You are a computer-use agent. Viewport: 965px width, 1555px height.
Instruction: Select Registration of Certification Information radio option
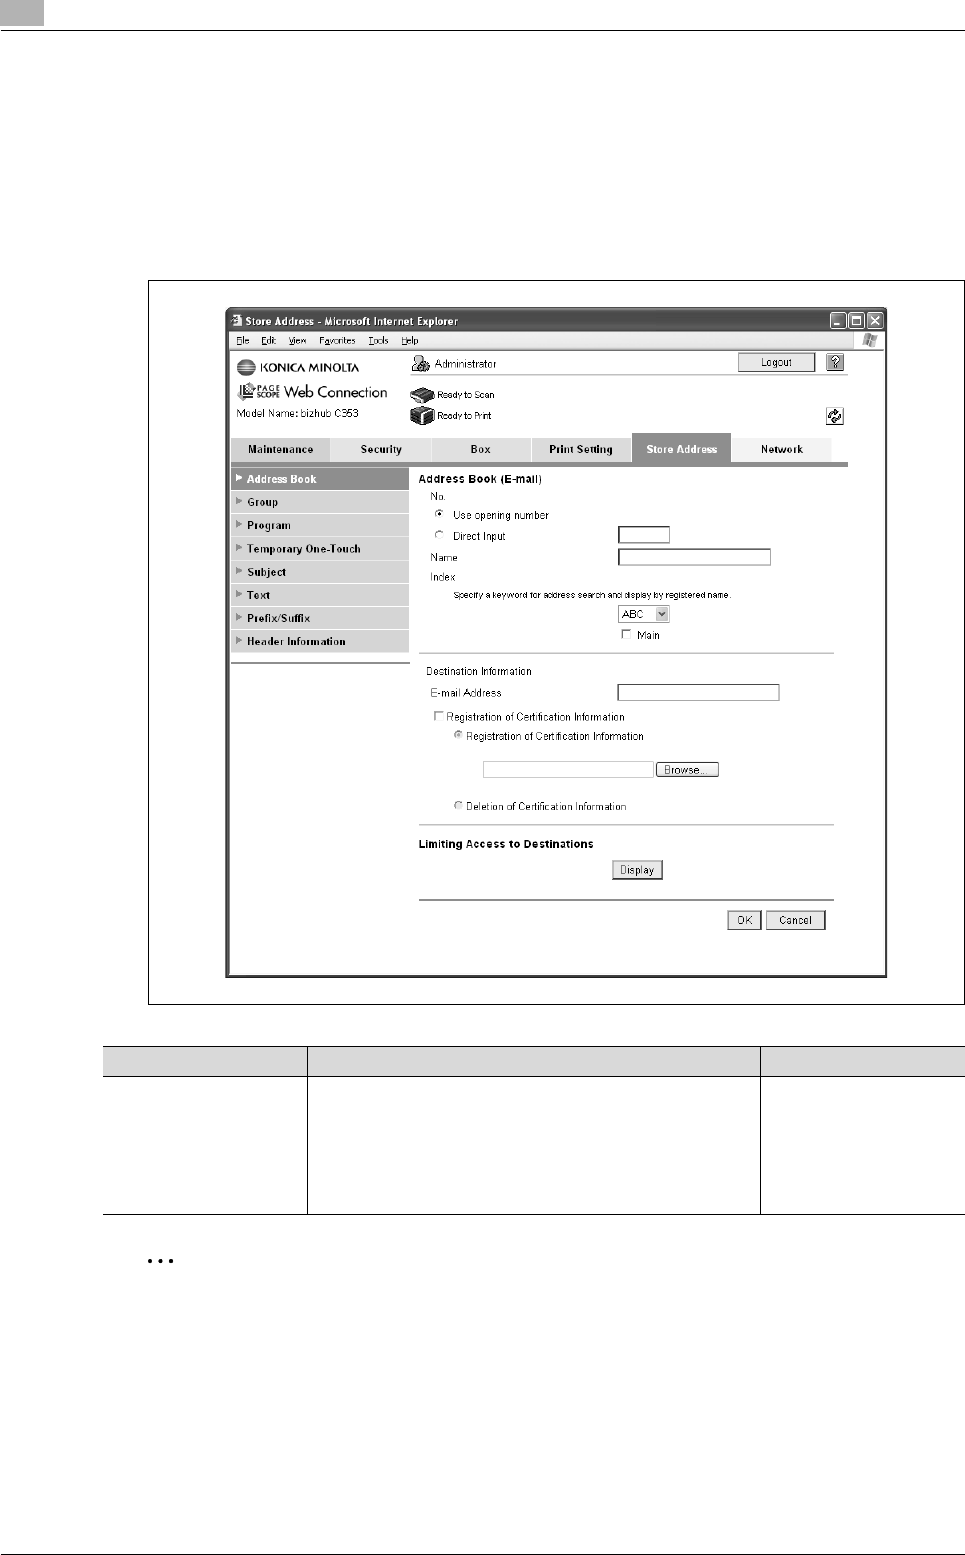tap(458, 735)
